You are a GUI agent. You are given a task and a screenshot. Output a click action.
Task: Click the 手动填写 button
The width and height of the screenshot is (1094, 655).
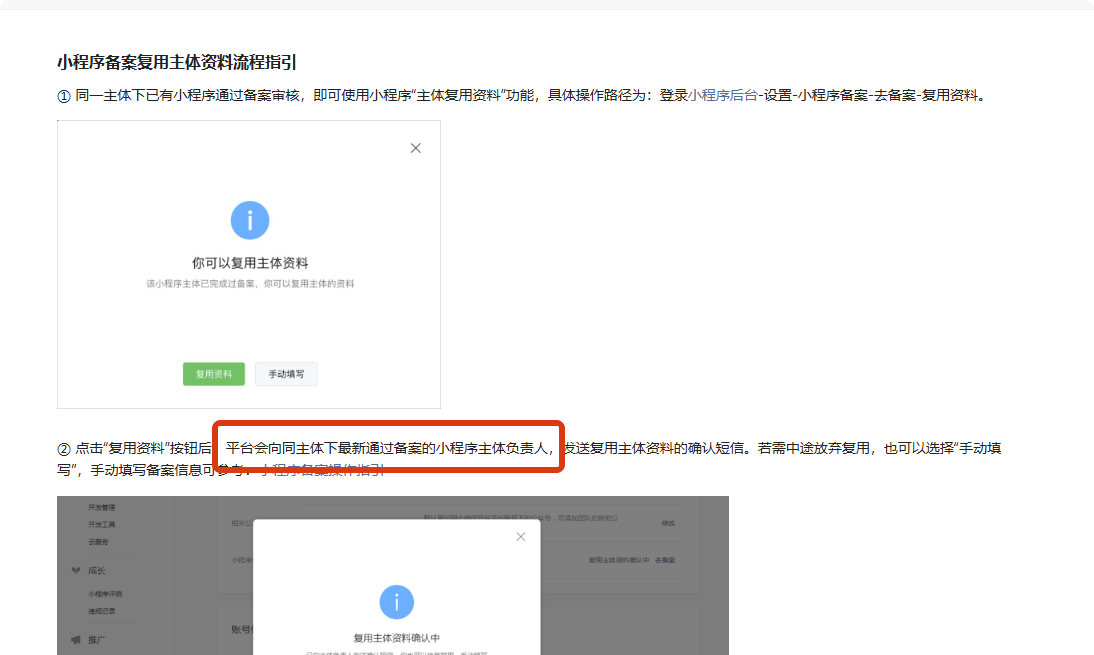[286, 374]
